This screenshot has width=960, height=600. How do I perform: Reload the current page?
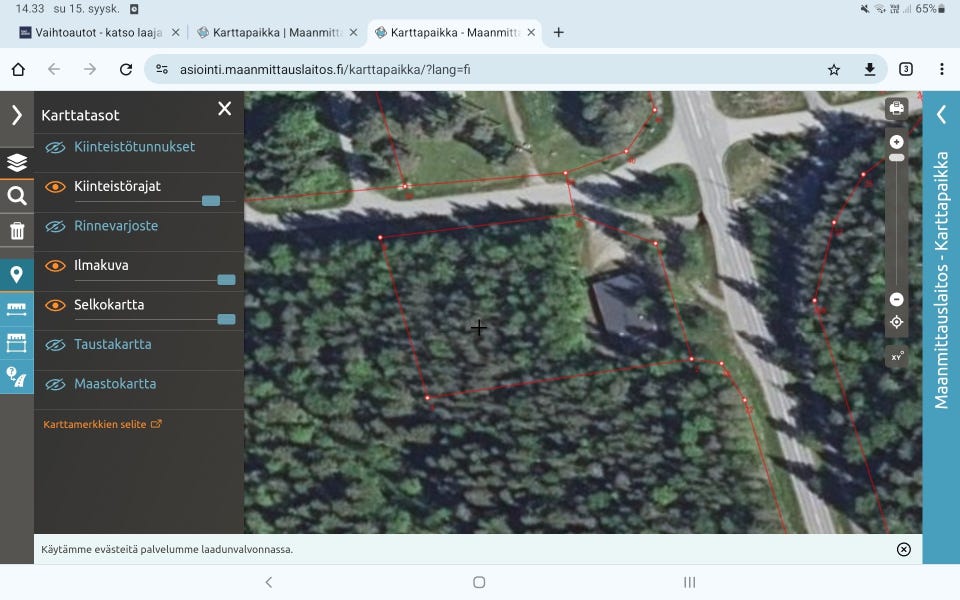click(x=126, y=69)
